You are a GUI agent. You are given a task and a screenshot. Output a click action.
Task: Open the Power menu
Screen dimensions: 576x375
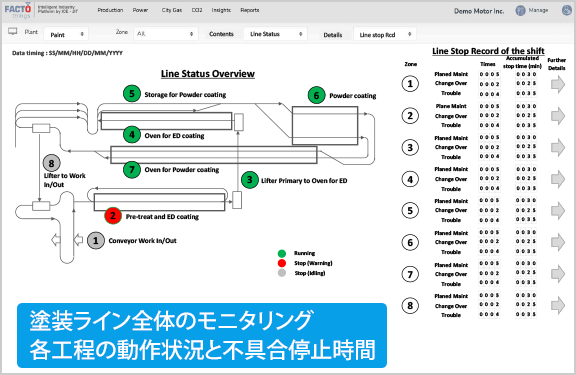(x=140, y=10)
